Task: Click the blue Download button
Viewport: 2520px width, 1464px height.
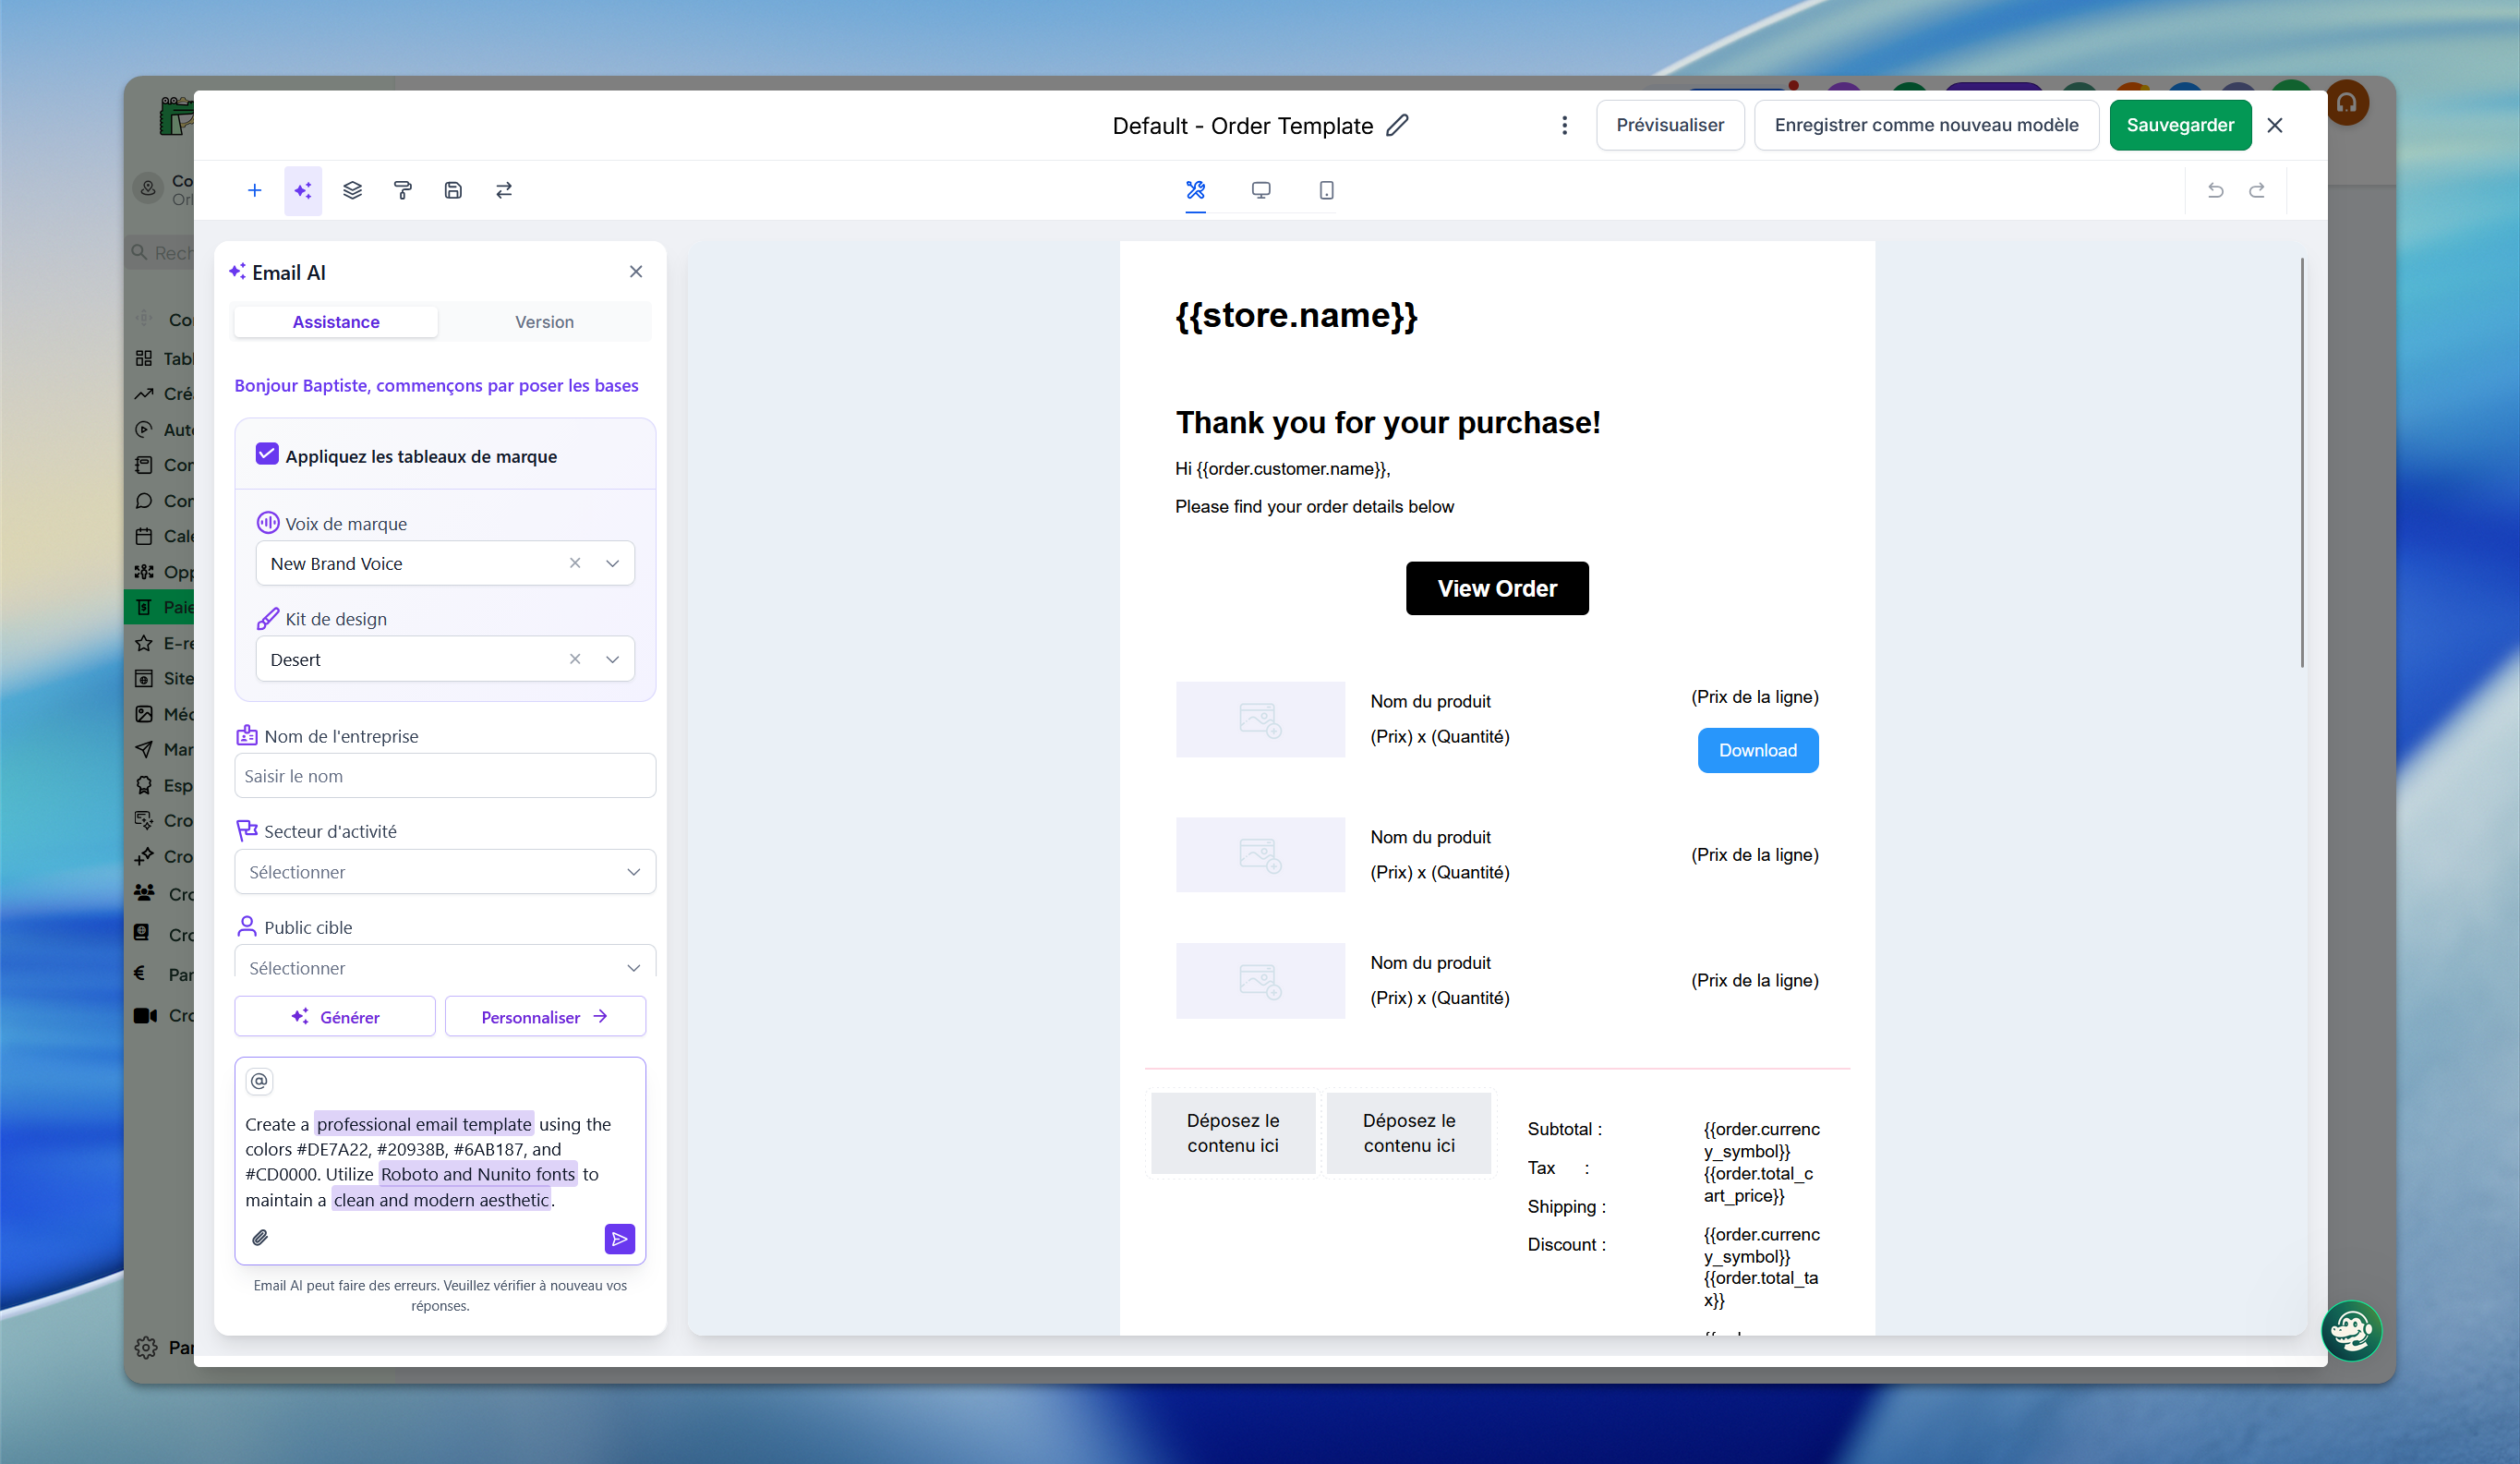Action: pos(1758,750)
